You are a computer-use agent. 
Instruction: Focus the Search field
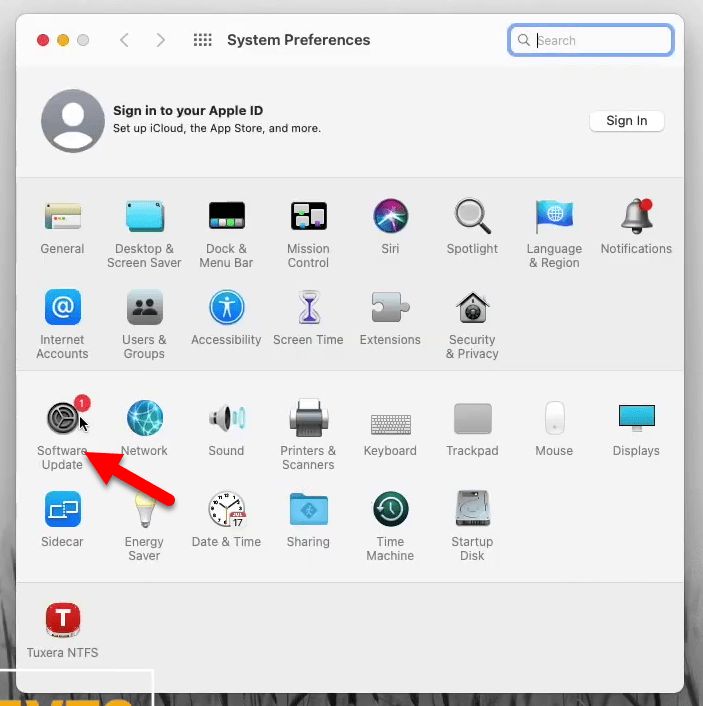pos(590,40)
